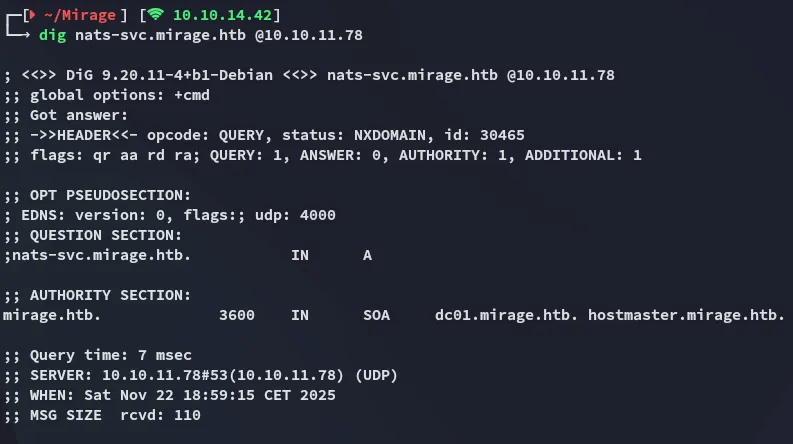Click the SERVER 10.10.11.78#53 line

point(200,375)
